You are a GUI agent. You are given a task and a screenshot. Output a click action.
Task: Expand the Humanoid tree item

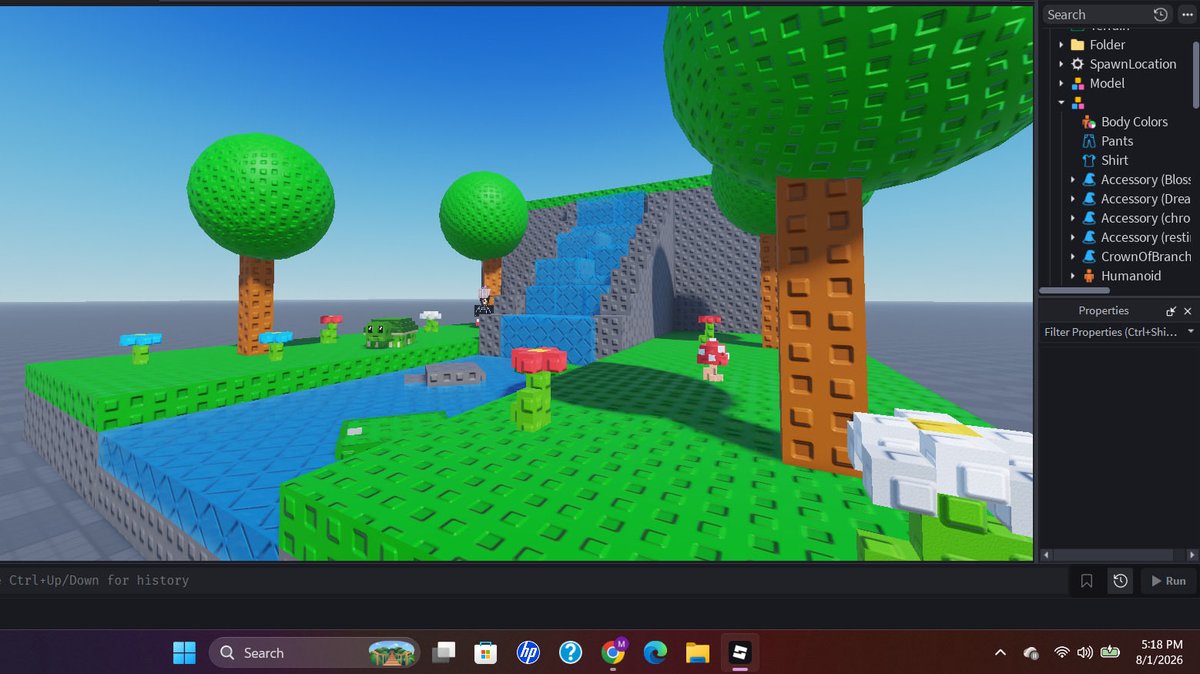1073,276
